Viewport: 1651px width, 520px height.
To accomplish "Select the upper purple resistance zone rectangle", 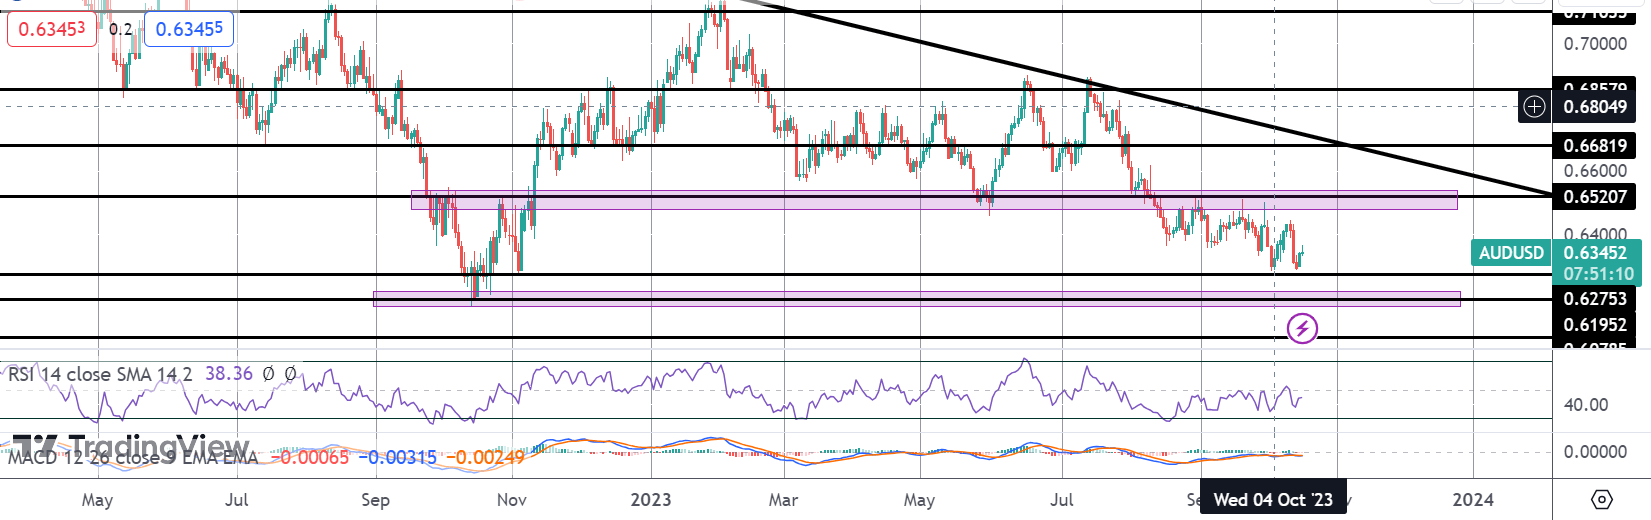I will tap(934, 200).
